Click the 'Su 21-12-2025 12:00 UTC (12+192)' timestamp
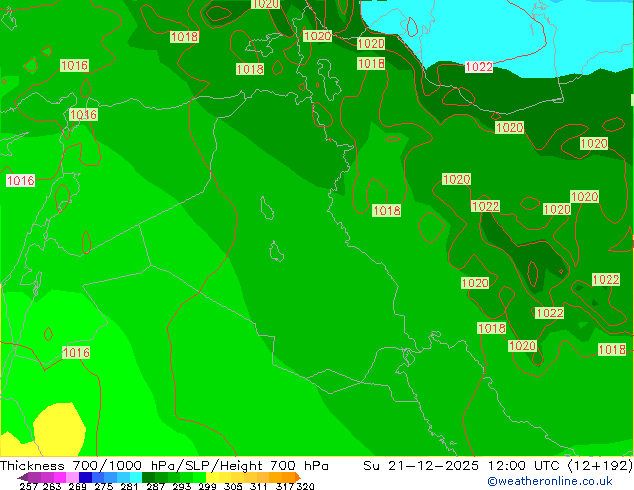The image size is (634, 490). click(498, 466)
